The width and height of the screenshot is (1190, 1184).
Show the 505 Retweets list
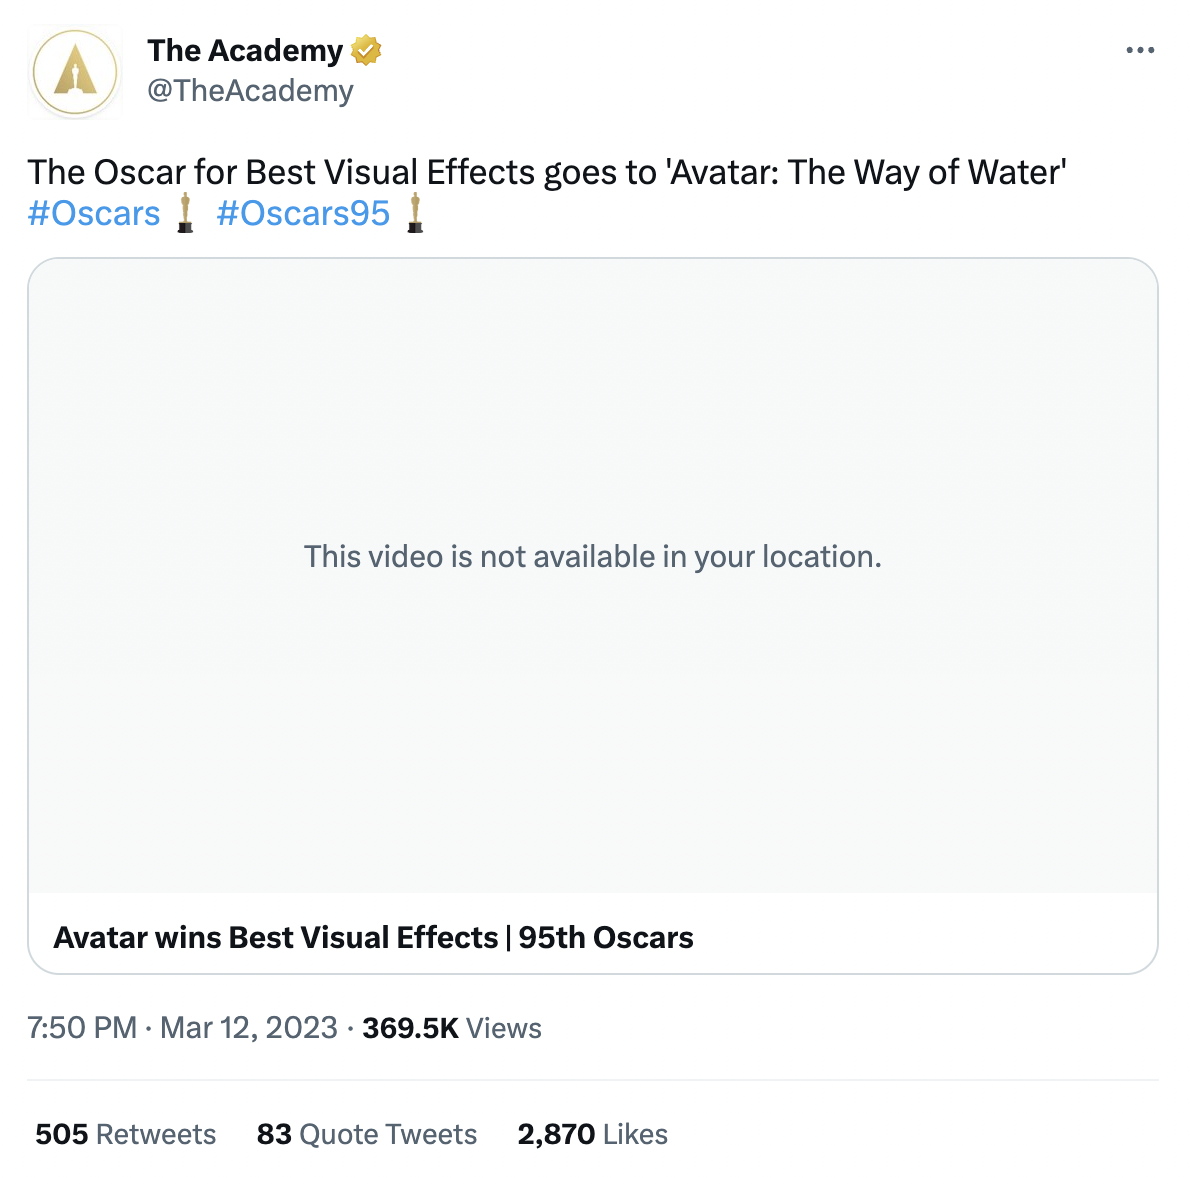click(x=126, y=1134)
